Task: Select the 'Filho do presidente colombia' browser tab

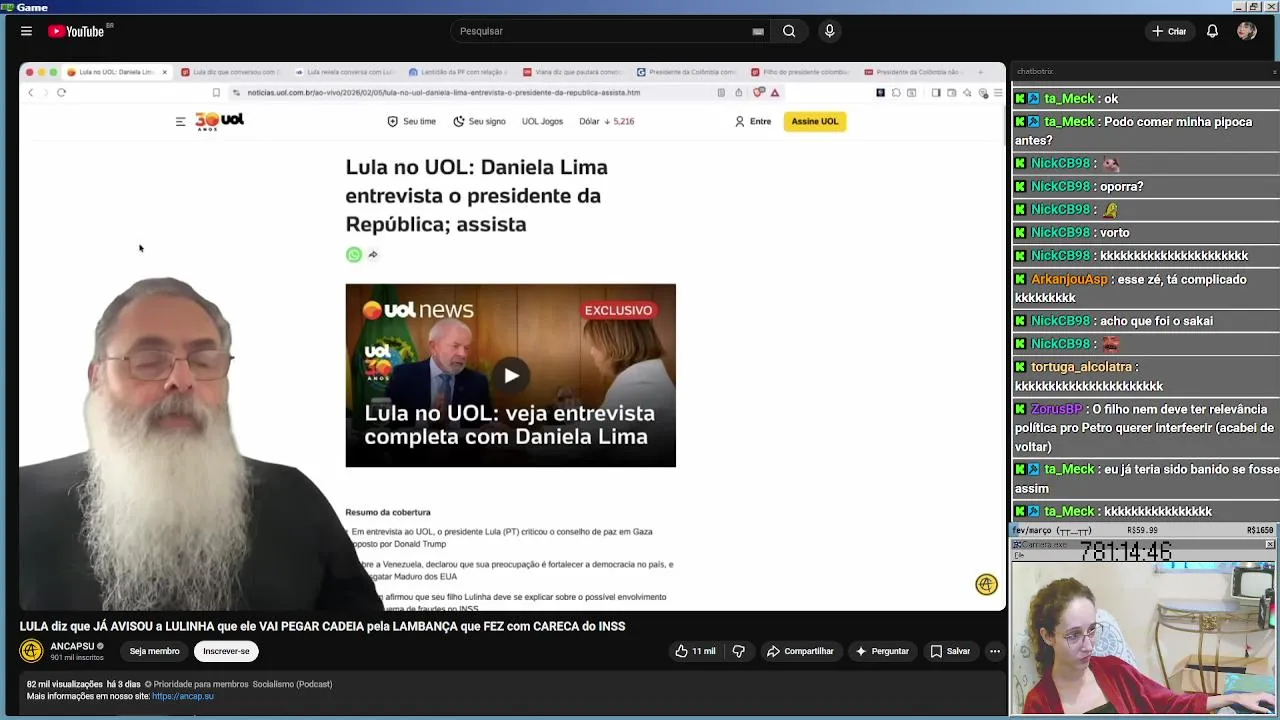Action: 800,72
